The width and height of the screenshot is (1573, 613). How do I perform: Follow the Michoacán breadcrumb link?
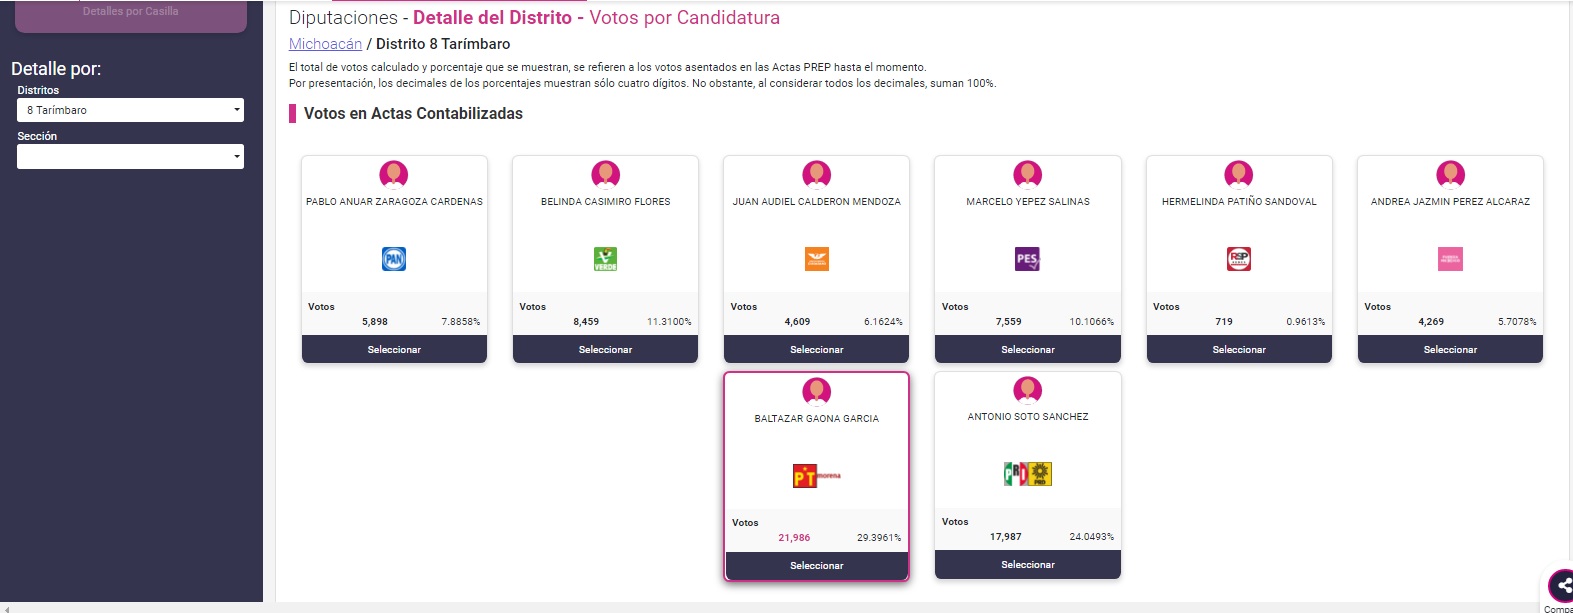(x=325, y=44)
